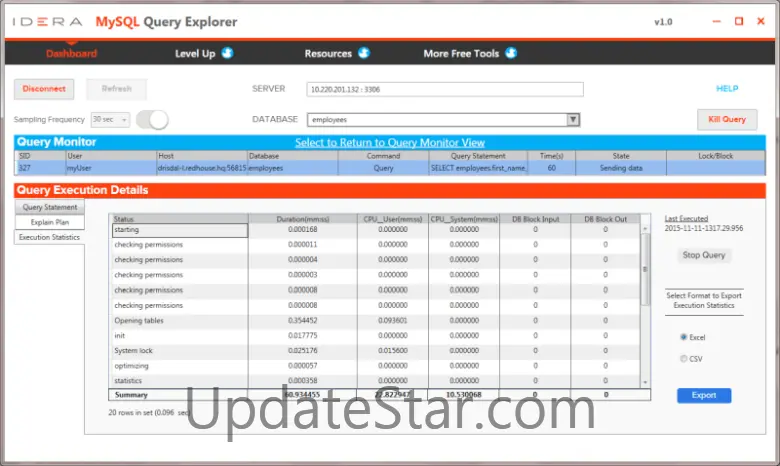
Task: Expand the DATABASE dropdown arrow
Action: point(573,119)
